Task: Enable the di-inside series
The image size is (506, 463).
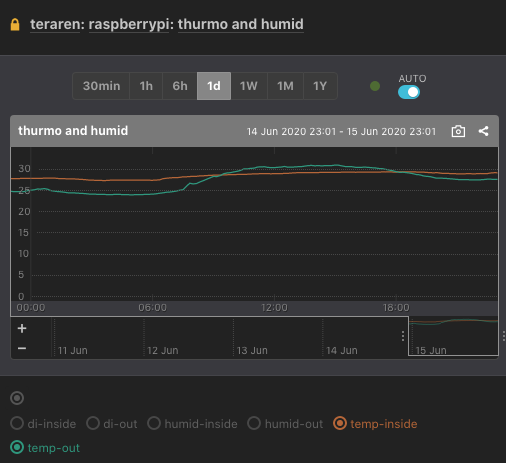Action: tap(43, 424)
